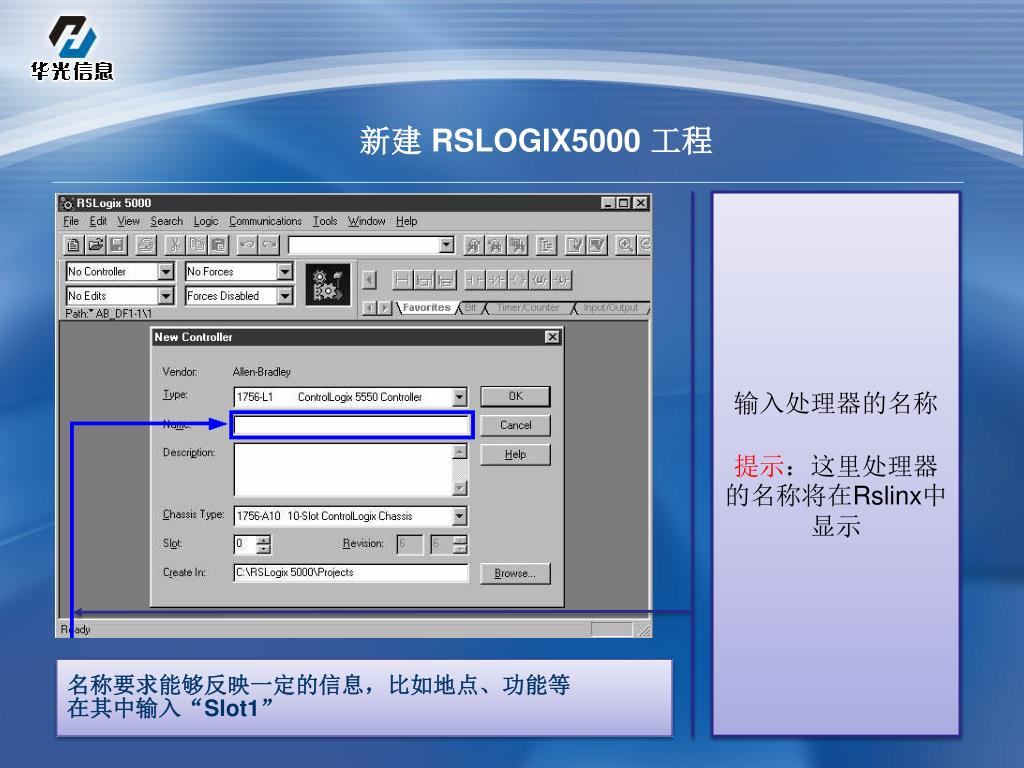Click the Help button in New Controller dialog
Viewport: 1024px width, 768px height.
(x=515, y=455)
